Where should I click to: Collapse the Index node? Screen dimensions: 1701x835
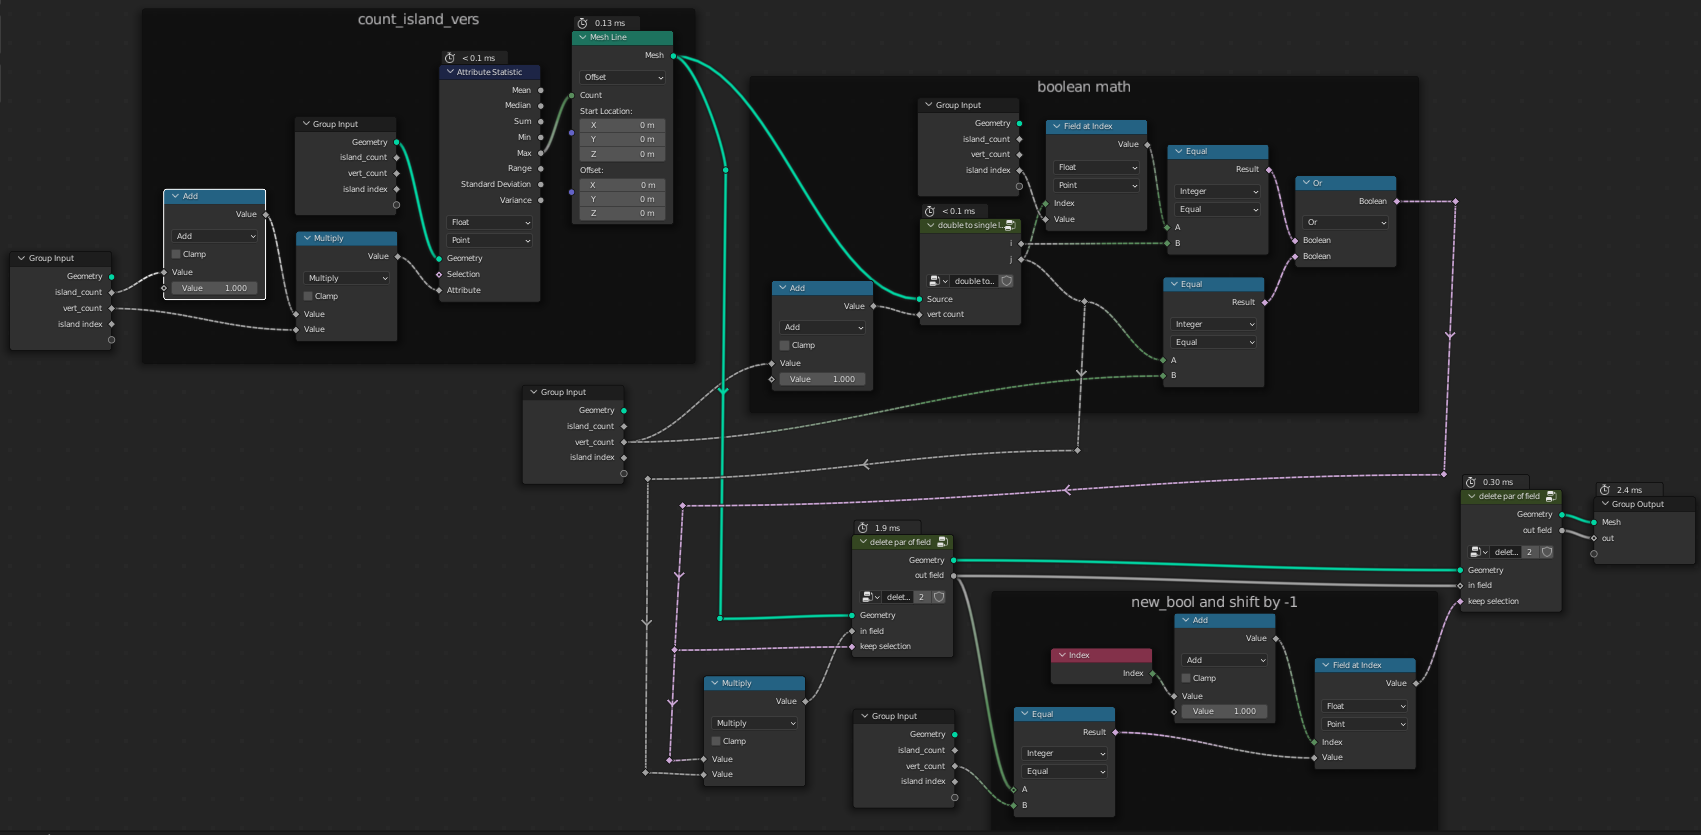(1062, 655)
